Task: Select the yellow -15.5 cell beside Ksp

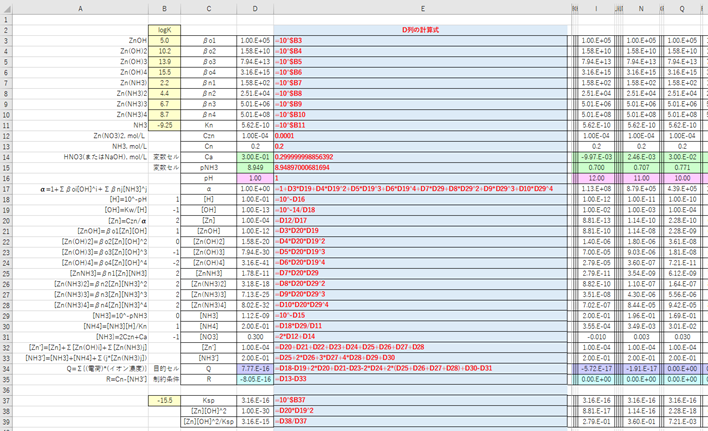Action: (164, 400)
